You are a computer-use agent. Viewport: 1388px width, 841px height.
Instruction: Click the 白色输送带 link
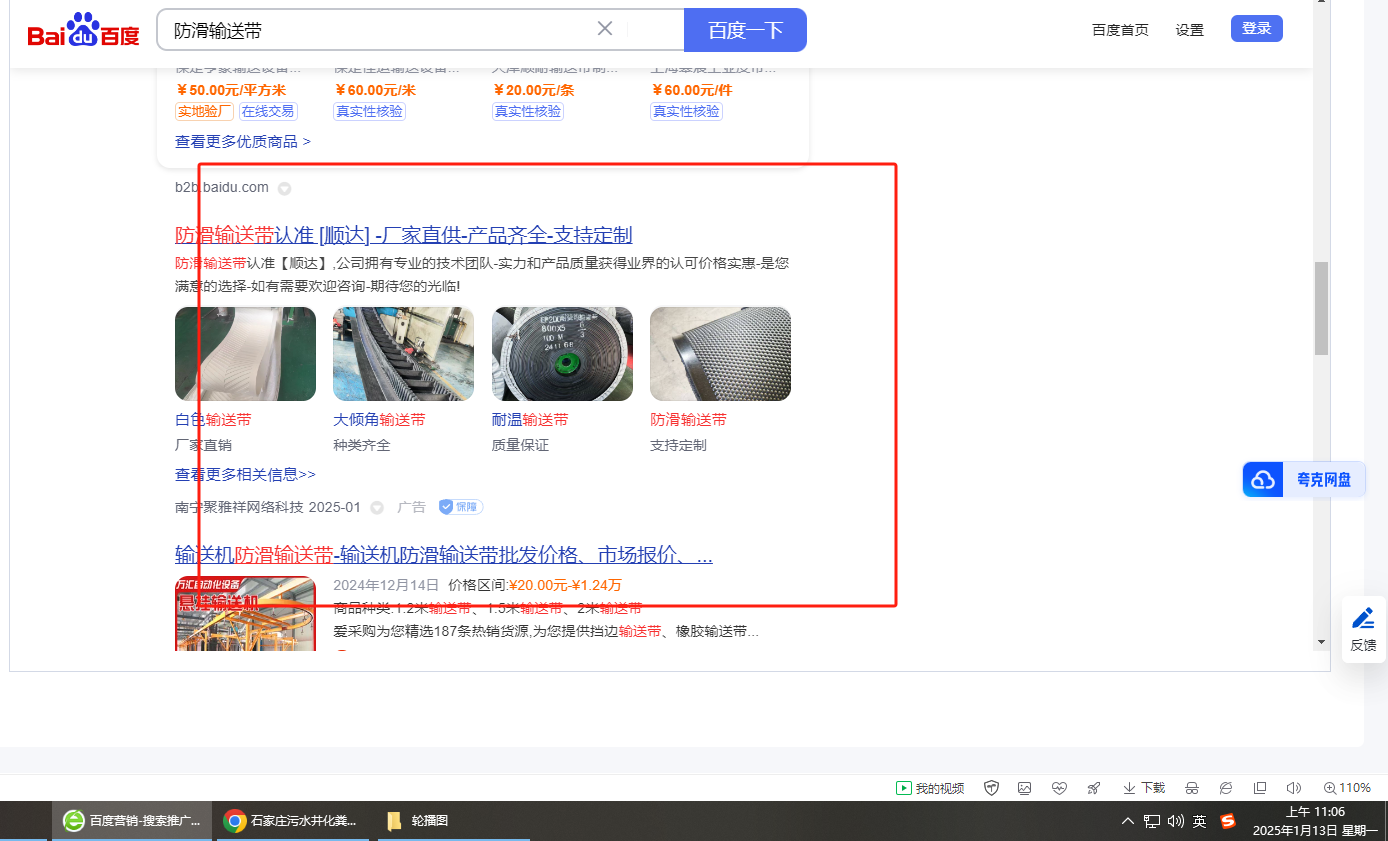point(213,420)
